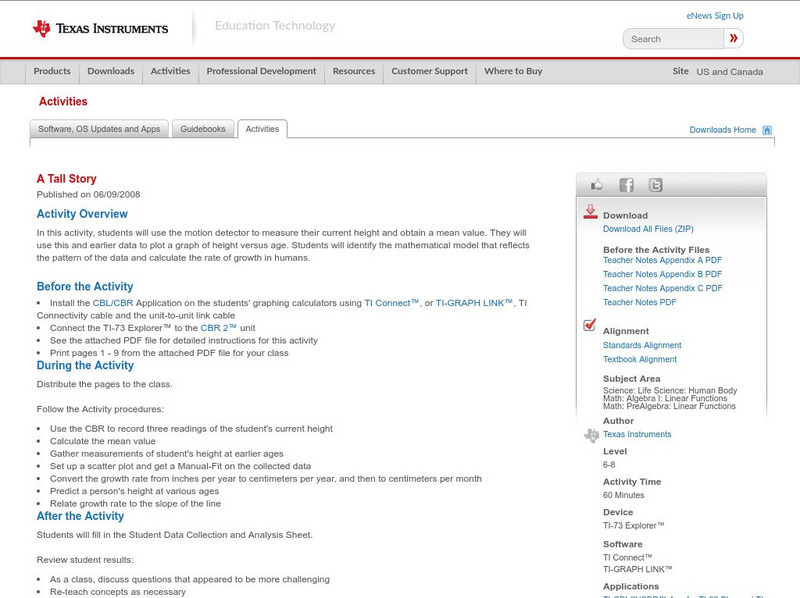Click the Alignment checkmark icon

589,325
